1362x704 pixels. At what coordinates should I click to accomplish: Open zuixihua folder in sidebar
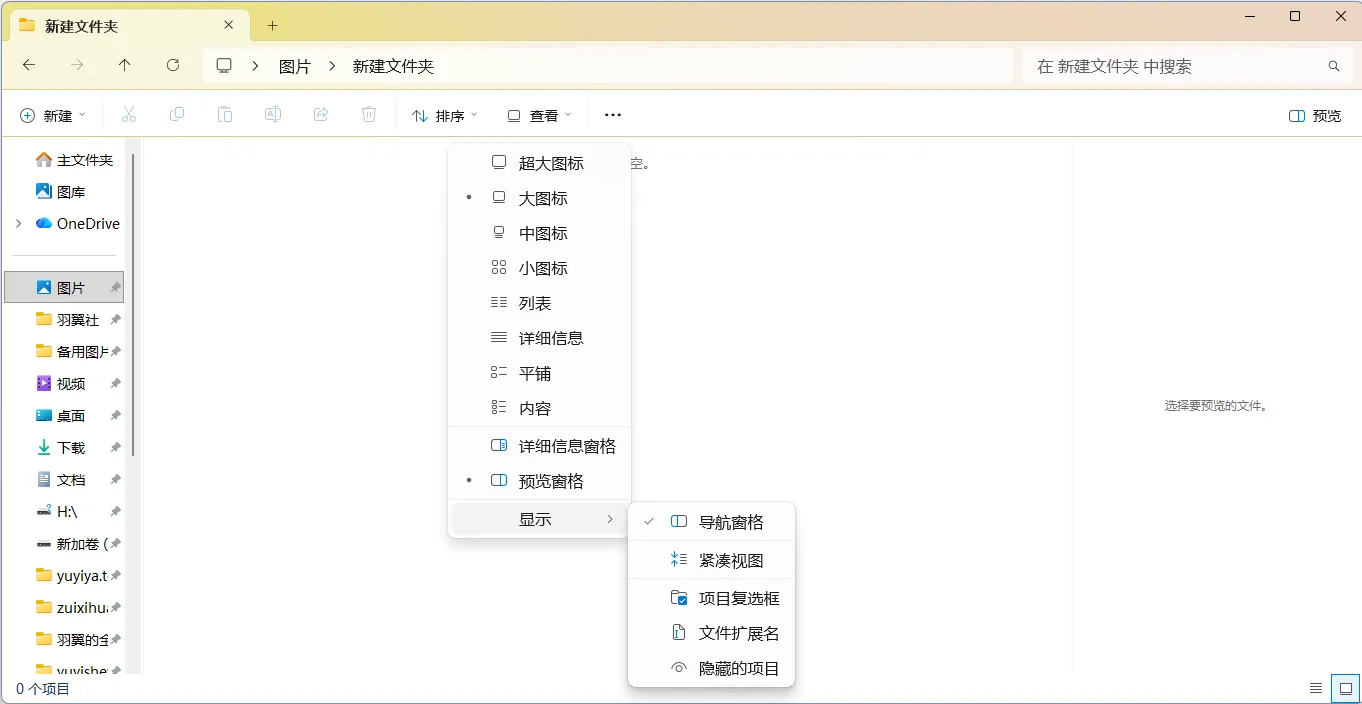pos(73,608)
